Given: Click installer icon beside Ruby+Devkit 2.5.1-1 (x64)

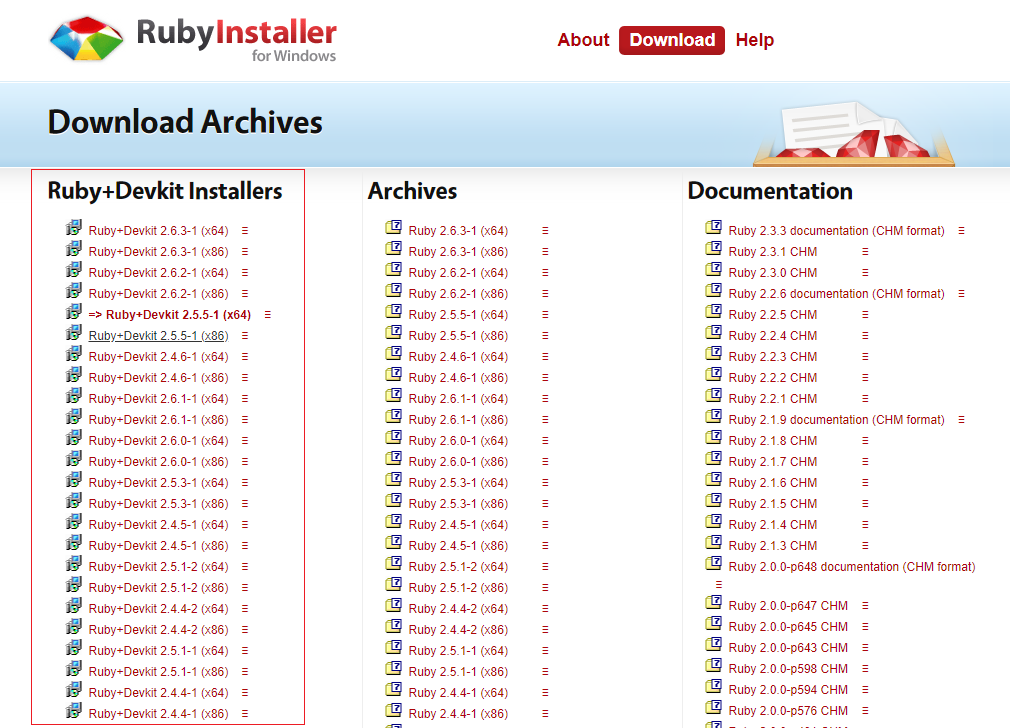Looking at the screenshot, I should click(73, 647).
